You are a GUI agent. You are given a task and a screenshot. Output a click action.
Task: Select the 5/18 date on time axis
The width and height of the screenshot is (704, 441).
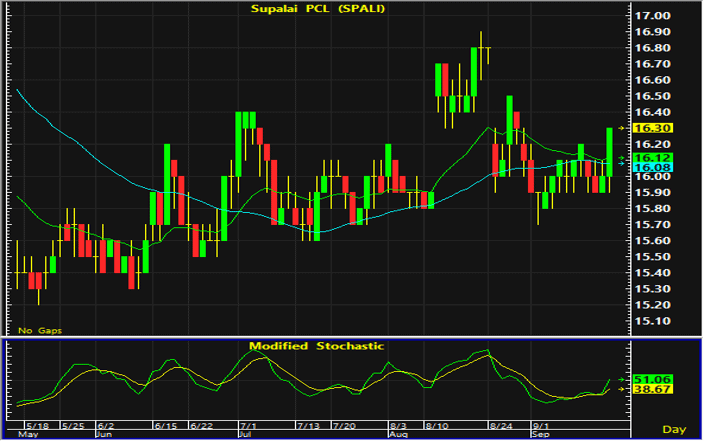point(37,426)
